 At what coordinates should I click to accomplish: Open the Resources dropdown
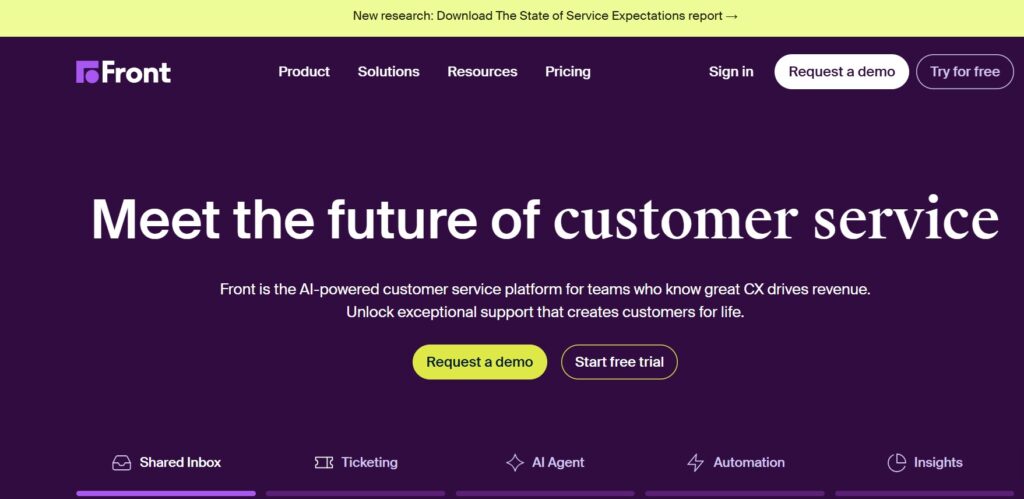click(x=482, y=72)
